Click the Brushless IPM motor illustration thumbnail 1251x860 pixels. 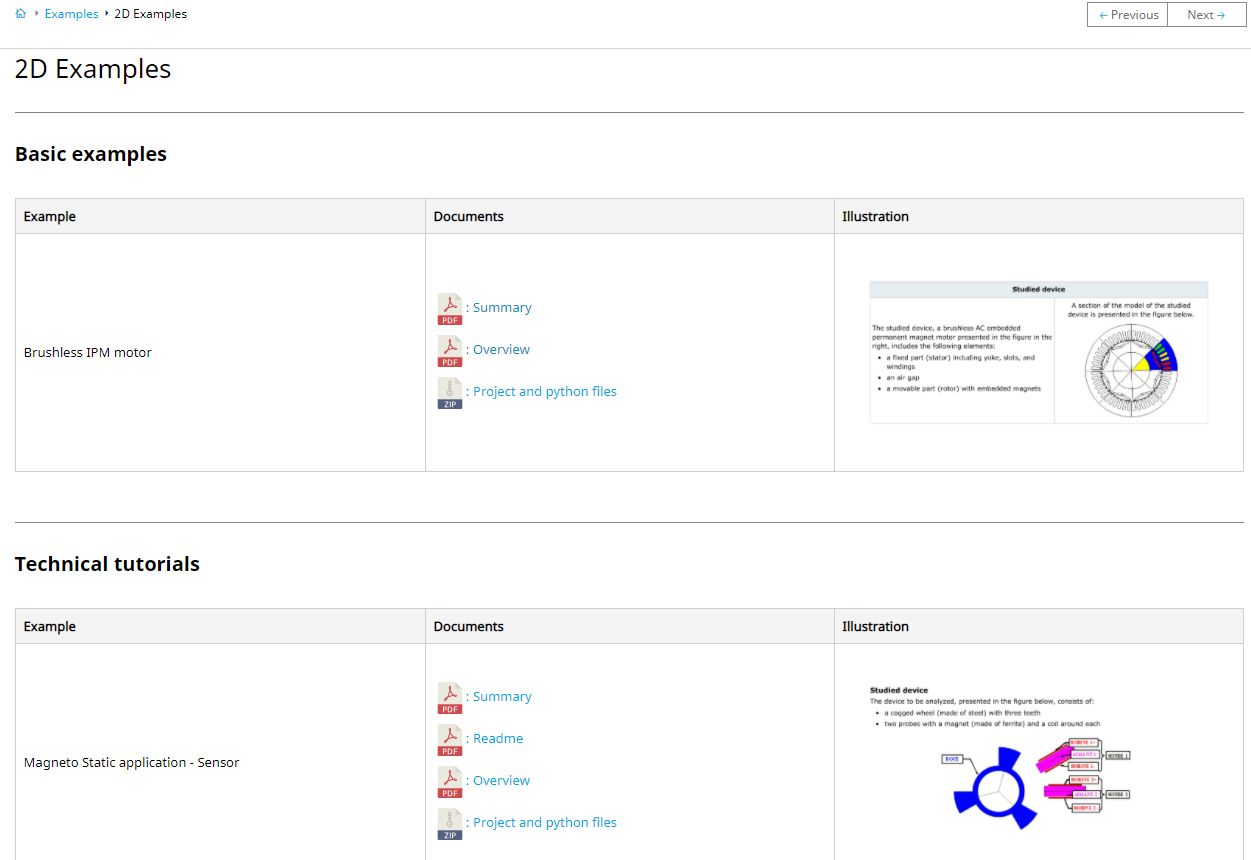(1038, 352)
